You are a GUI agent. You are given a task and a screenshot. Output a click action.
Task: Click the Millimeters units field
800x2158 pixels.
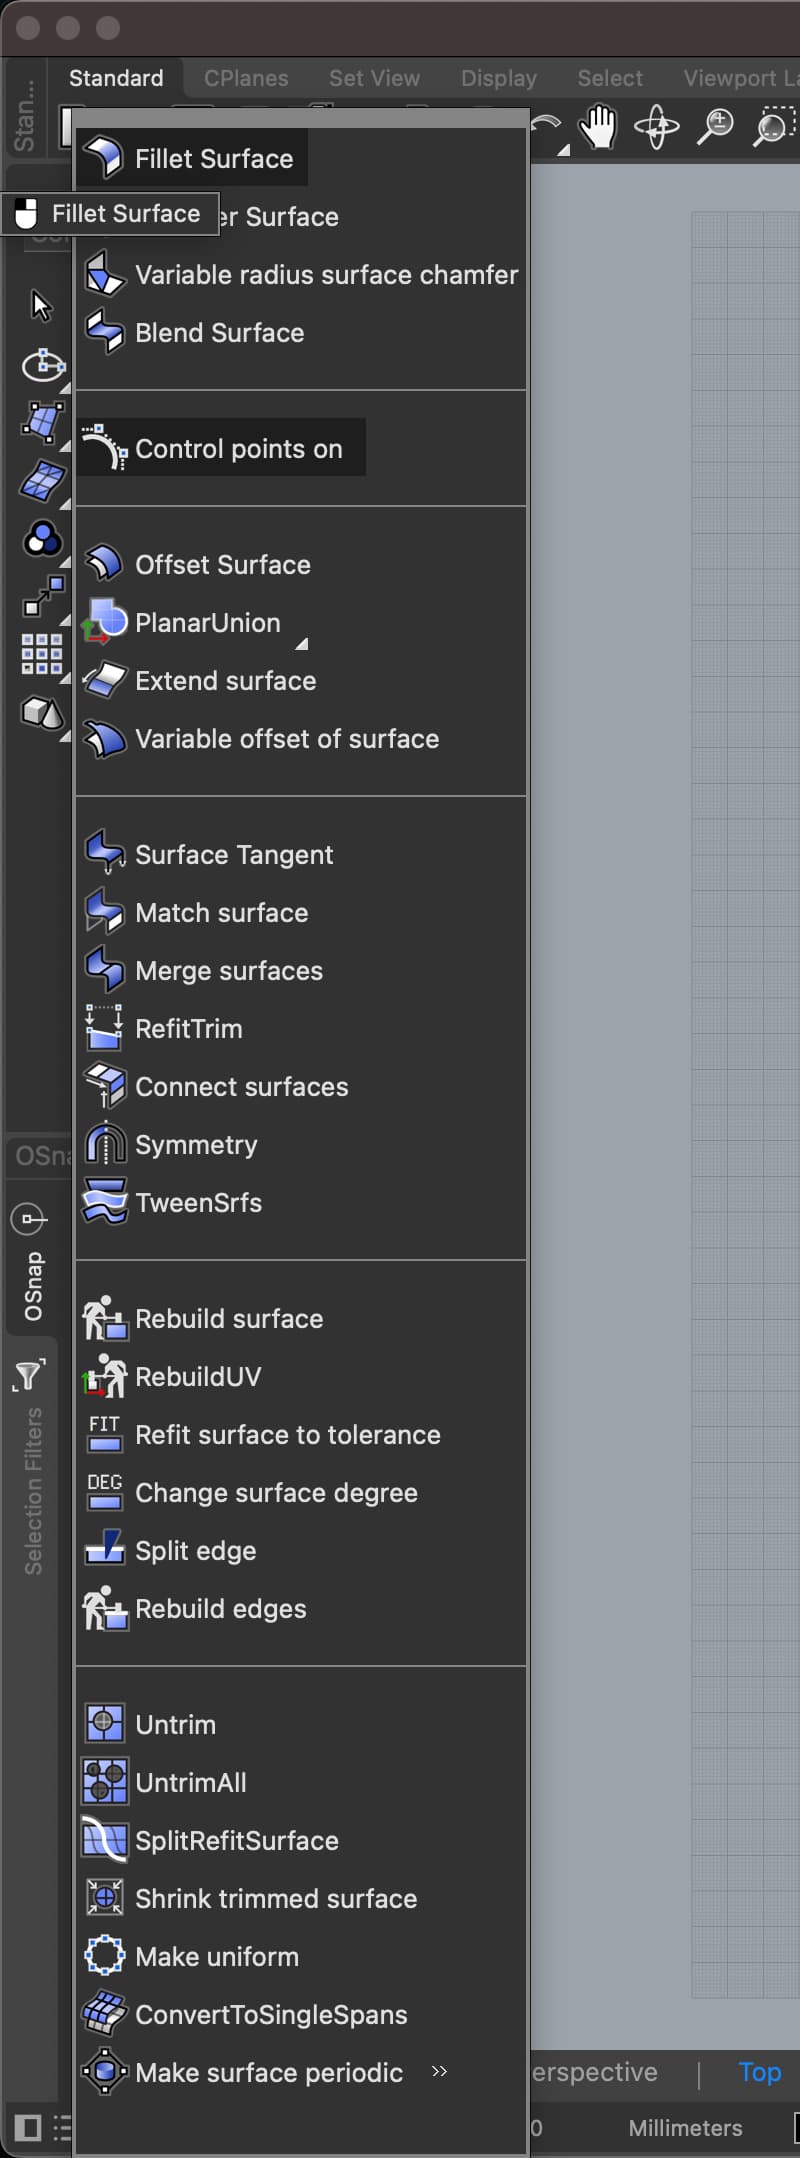tap(685, 2128)
